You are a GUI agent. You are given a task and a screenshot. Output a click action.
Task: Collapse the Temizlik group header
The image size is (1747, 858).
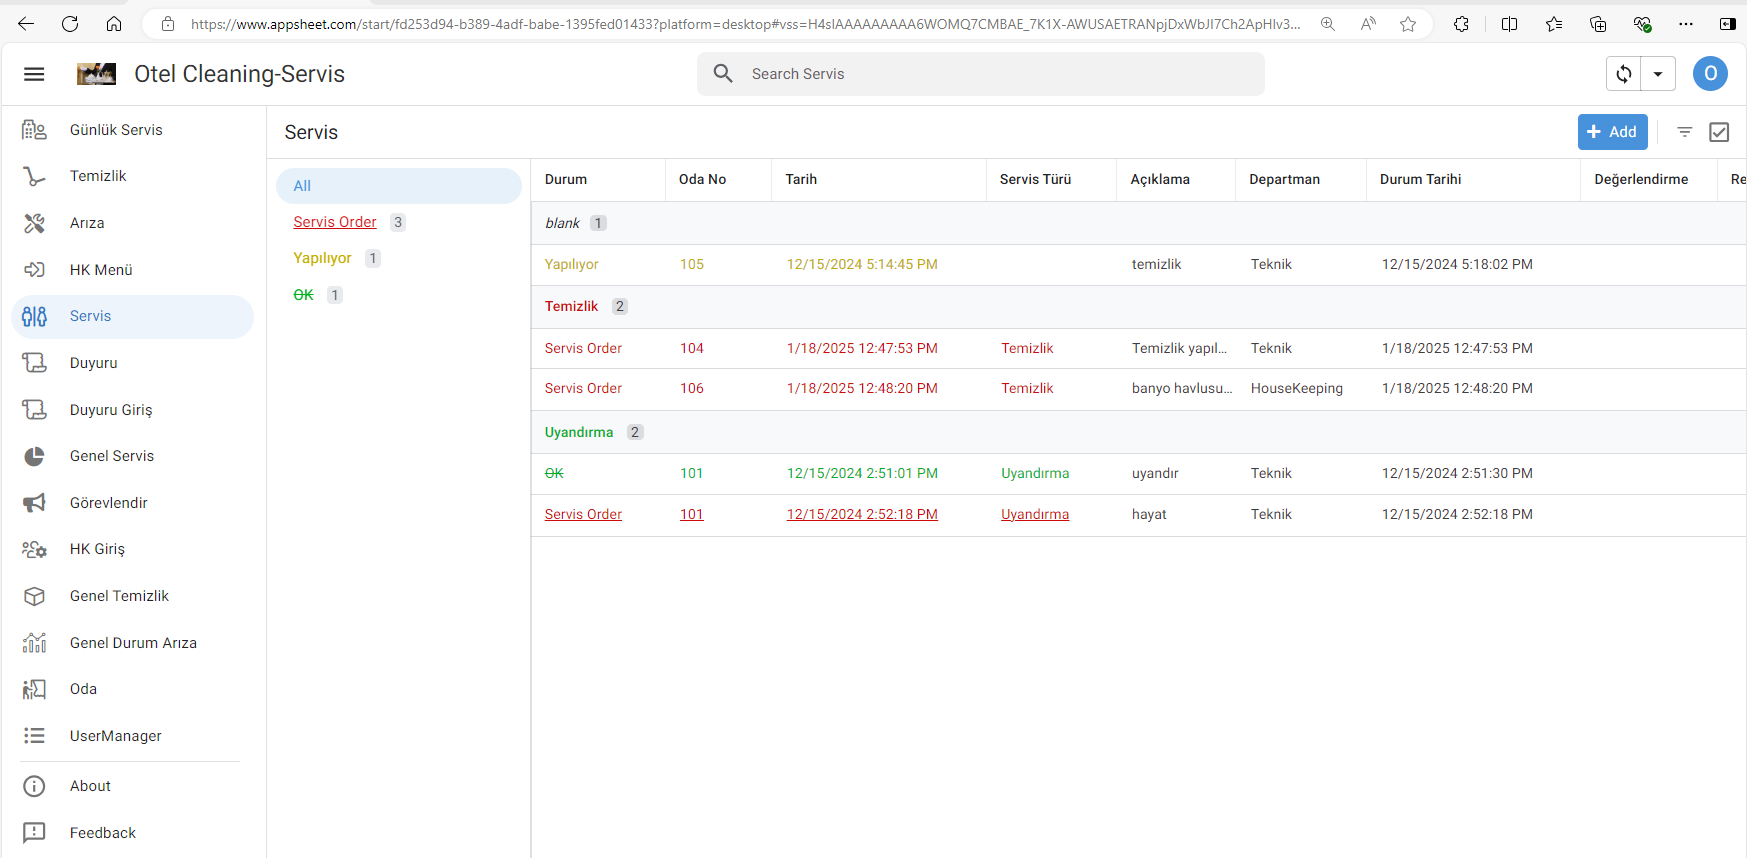tap(572, 307)
